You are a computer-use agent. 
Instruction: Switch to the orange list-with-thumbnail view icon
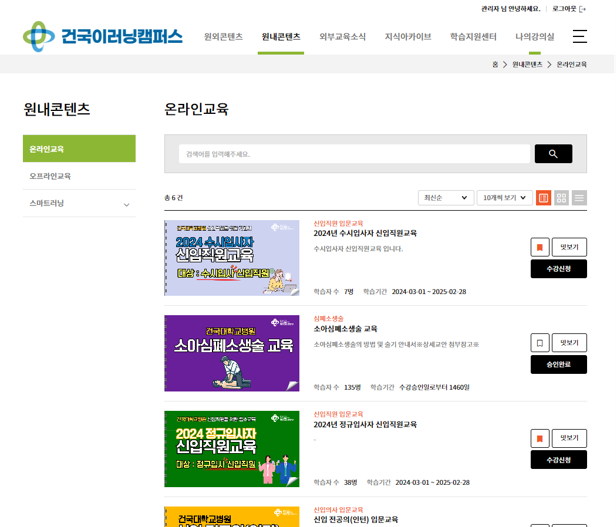(543, 198)
